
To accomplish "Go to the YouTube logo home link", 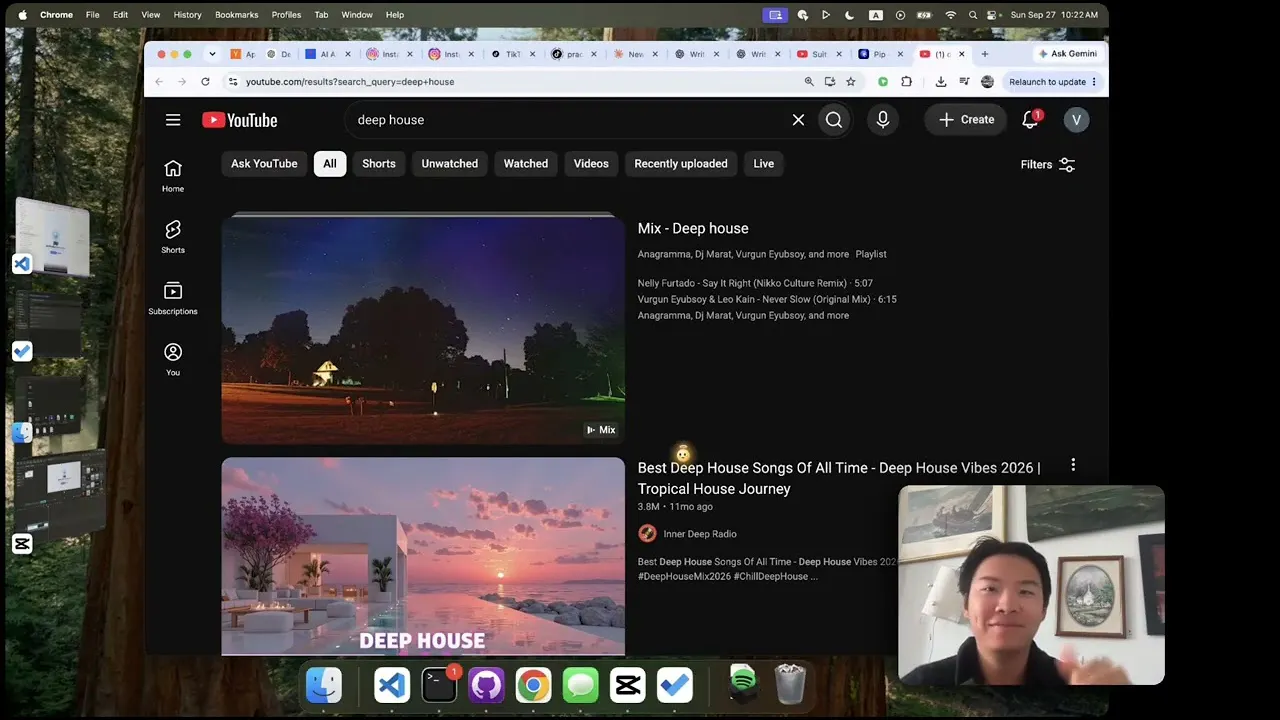I will tap(240, 120).
